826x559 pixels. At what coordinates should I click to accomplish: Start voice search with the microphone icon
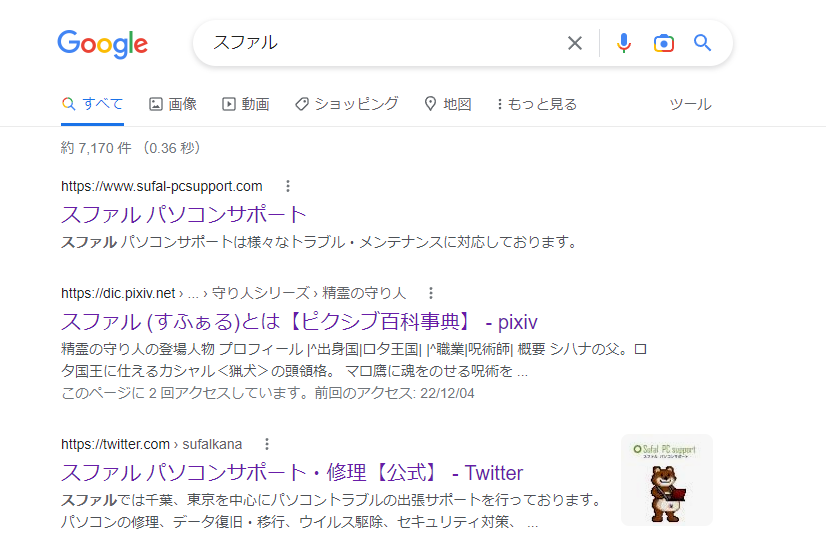(x=624, y=43)
